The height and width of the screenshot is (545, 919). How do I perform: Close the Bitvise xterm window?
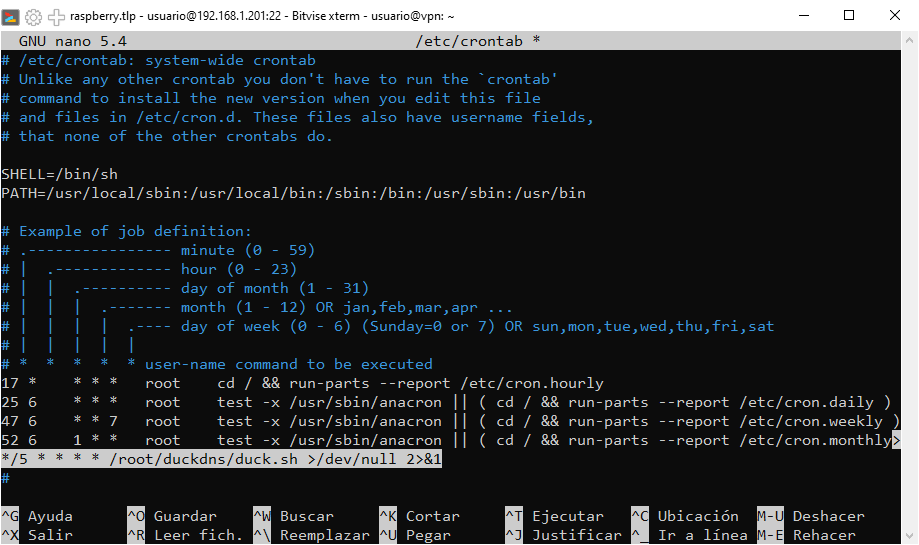pyautogui.click(x=895, y=16)
